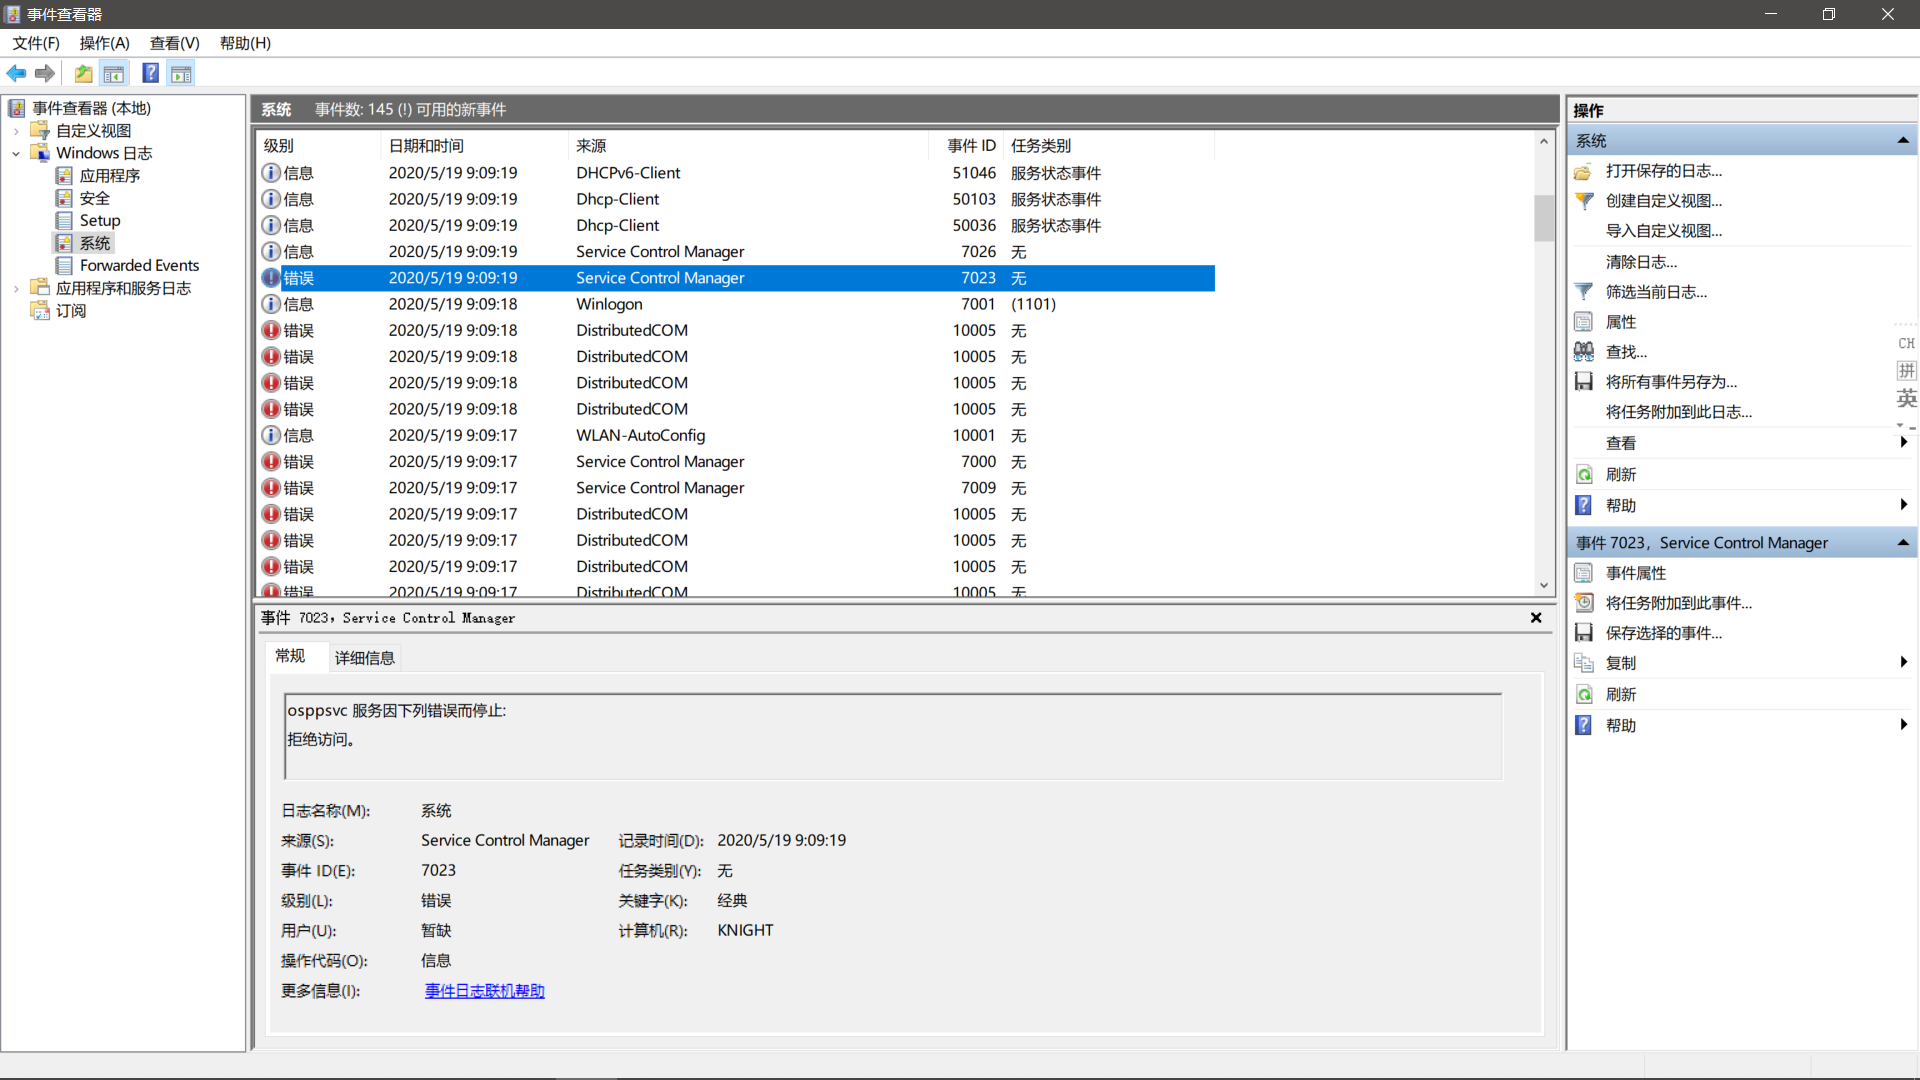Open 属性 from the actions pane
Viewport: 1920px width, 1080px height.
pos(1621,321)
